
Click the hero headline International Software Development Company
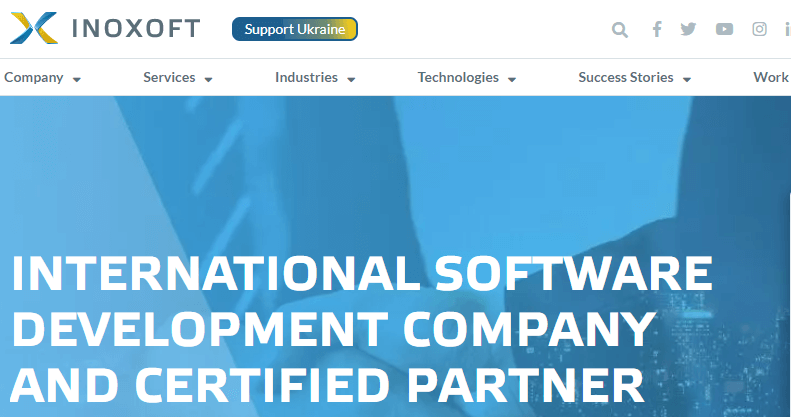pos(362,328)
